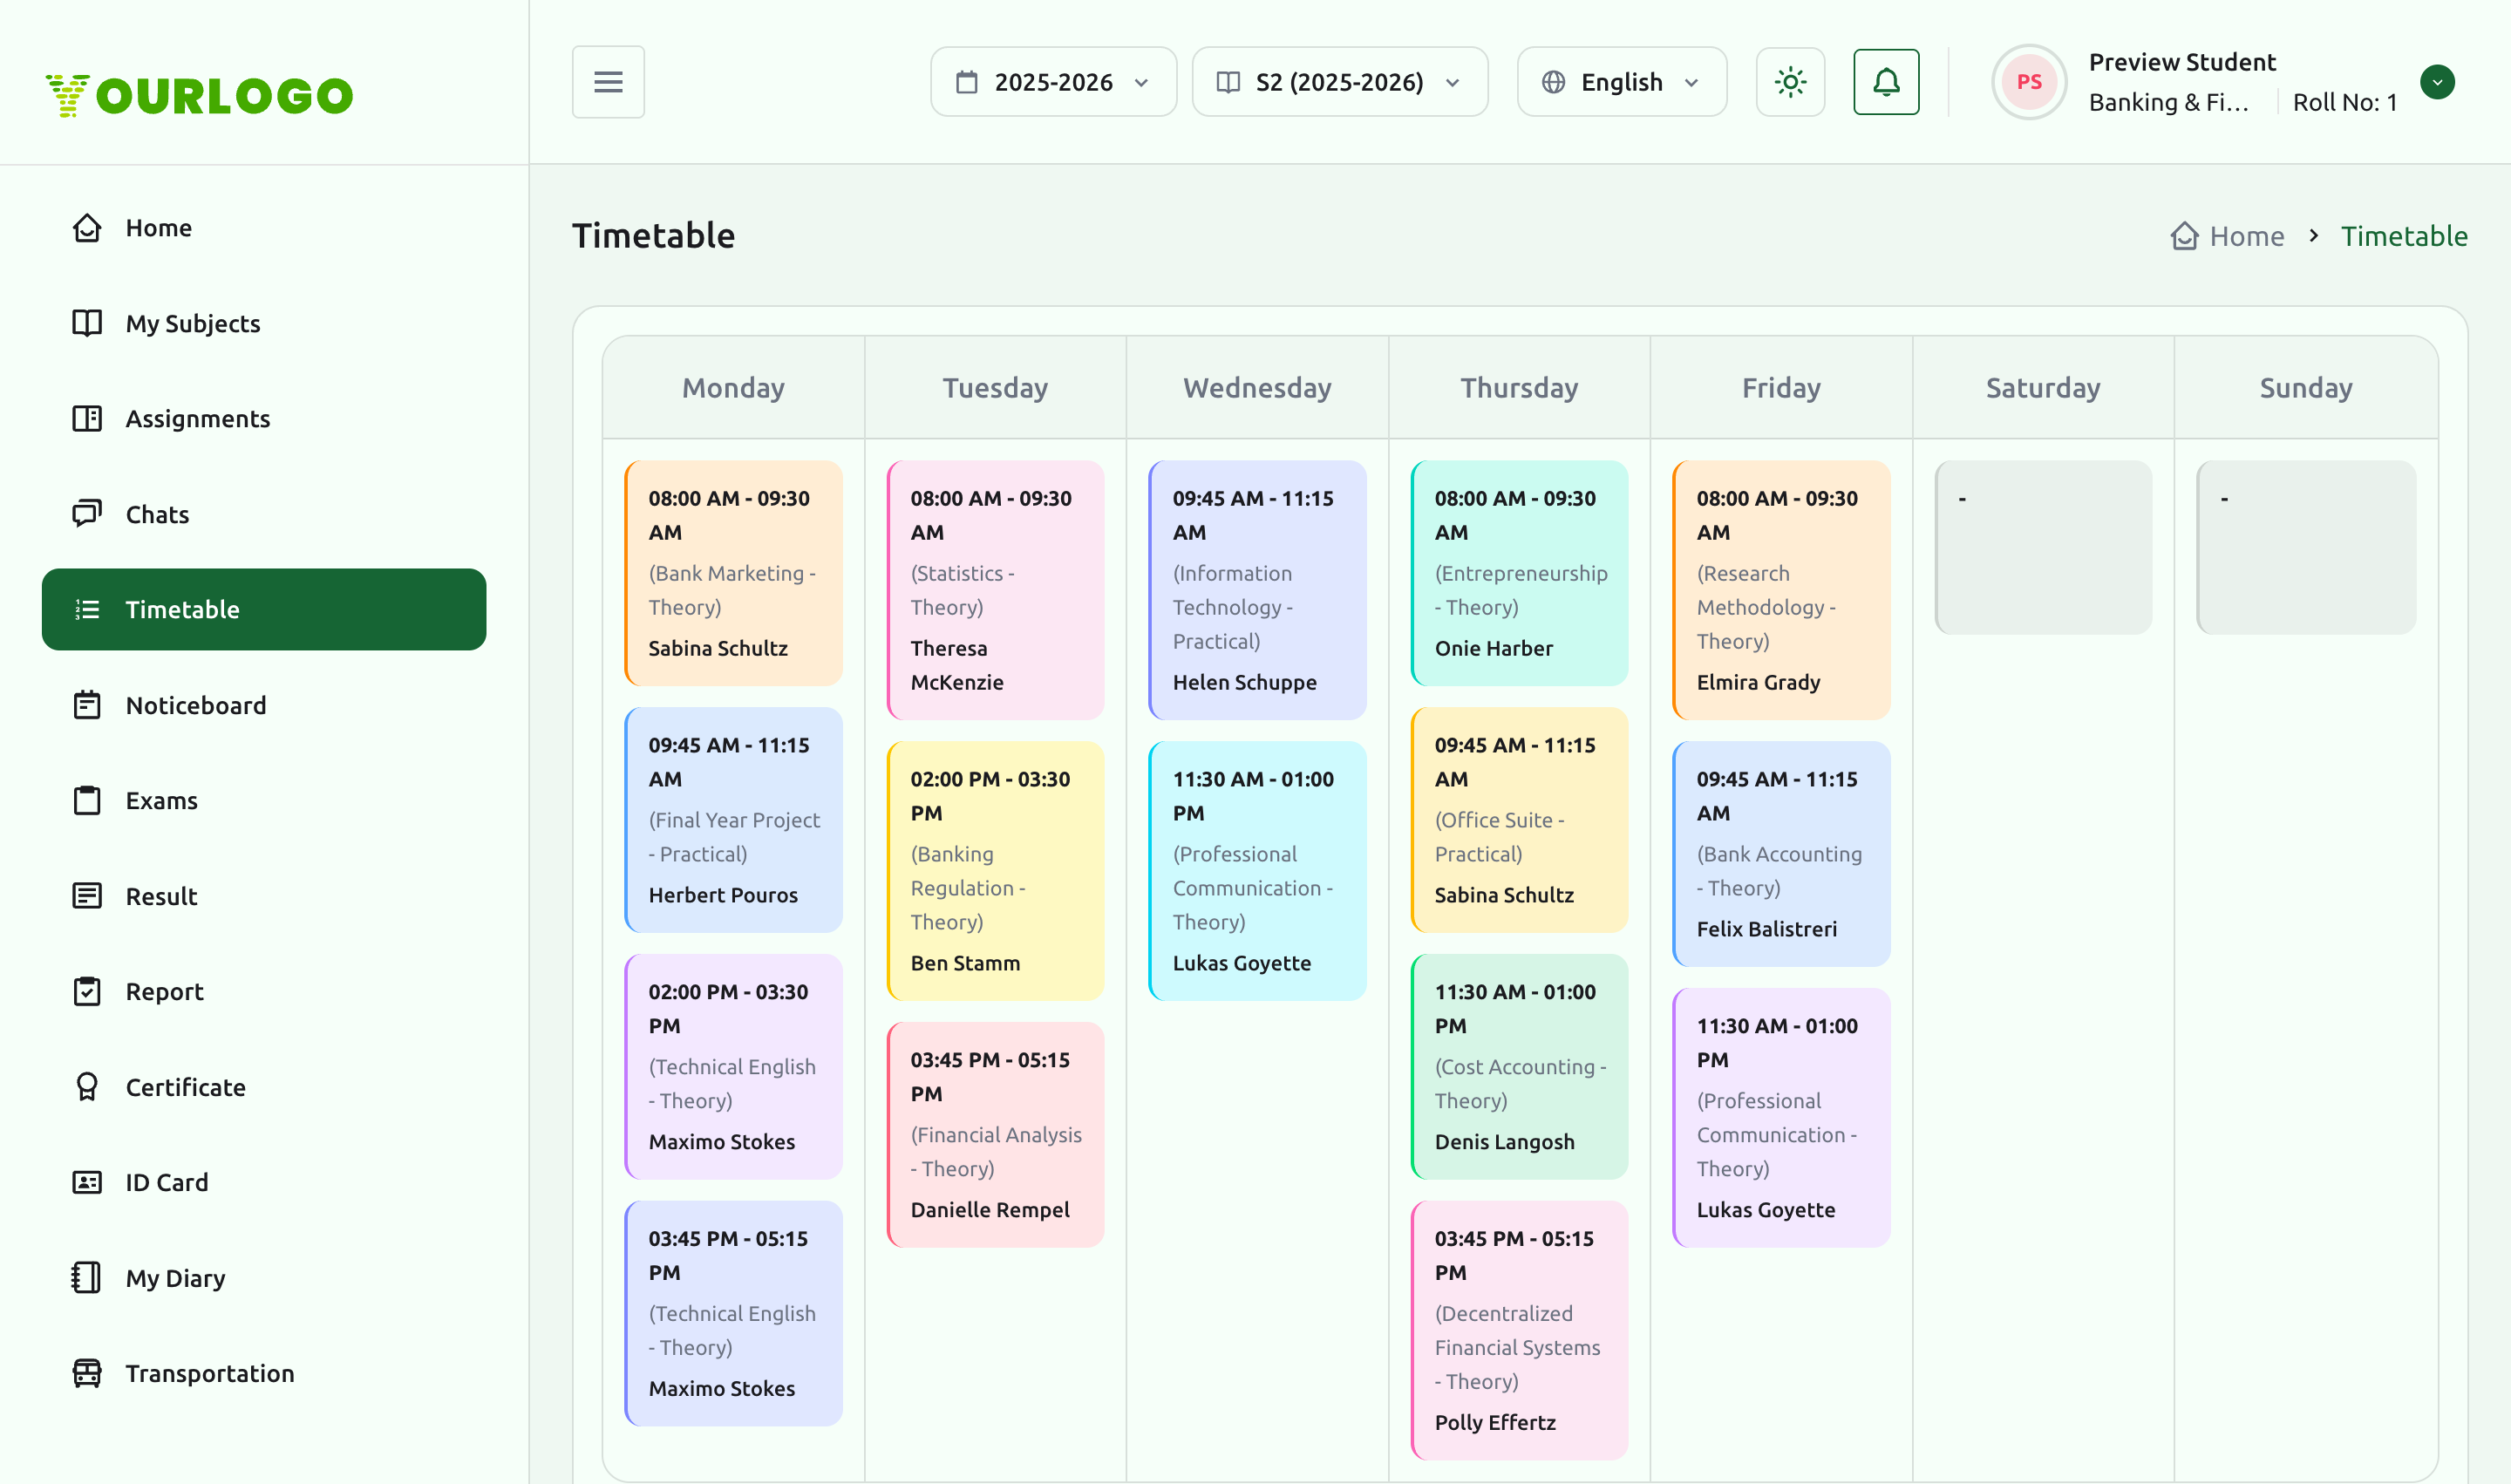Follow the Home breadcrumb link

(x=2246, y=236)
